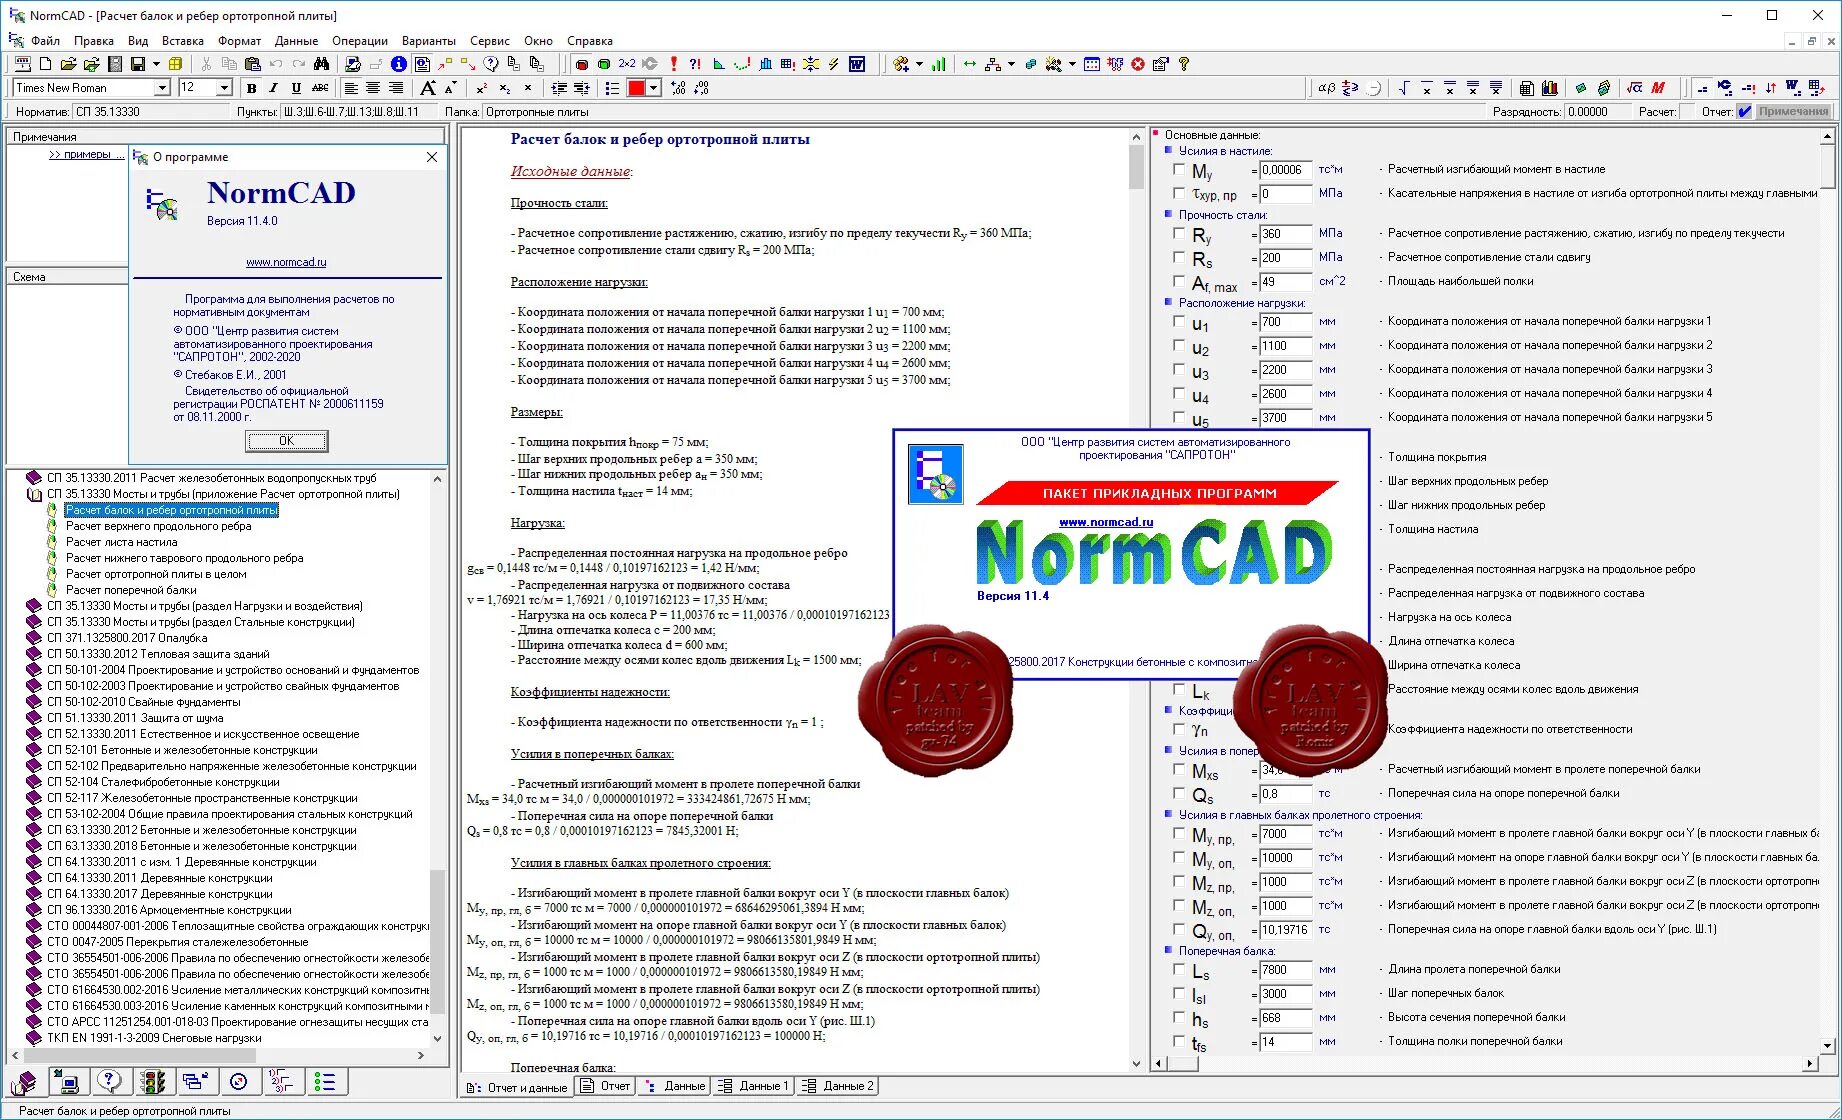This screenshot has height=1120, width=1842.
Task: Click the yellow lightning bolt icon
Action: coord(834,64)
